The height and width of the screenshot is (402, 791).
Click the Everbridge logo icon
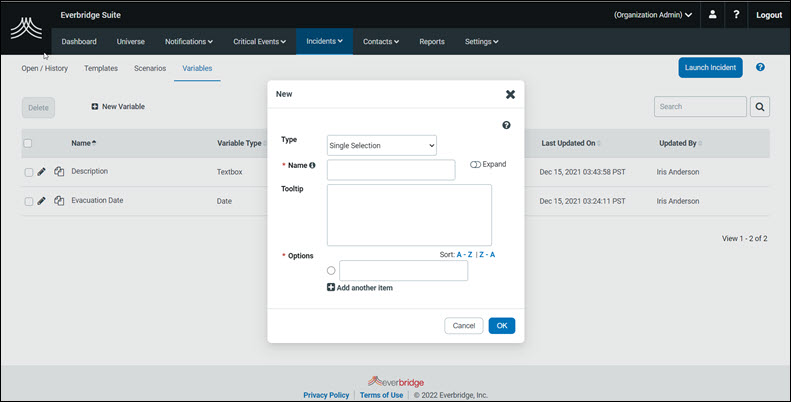pos(26,28)
